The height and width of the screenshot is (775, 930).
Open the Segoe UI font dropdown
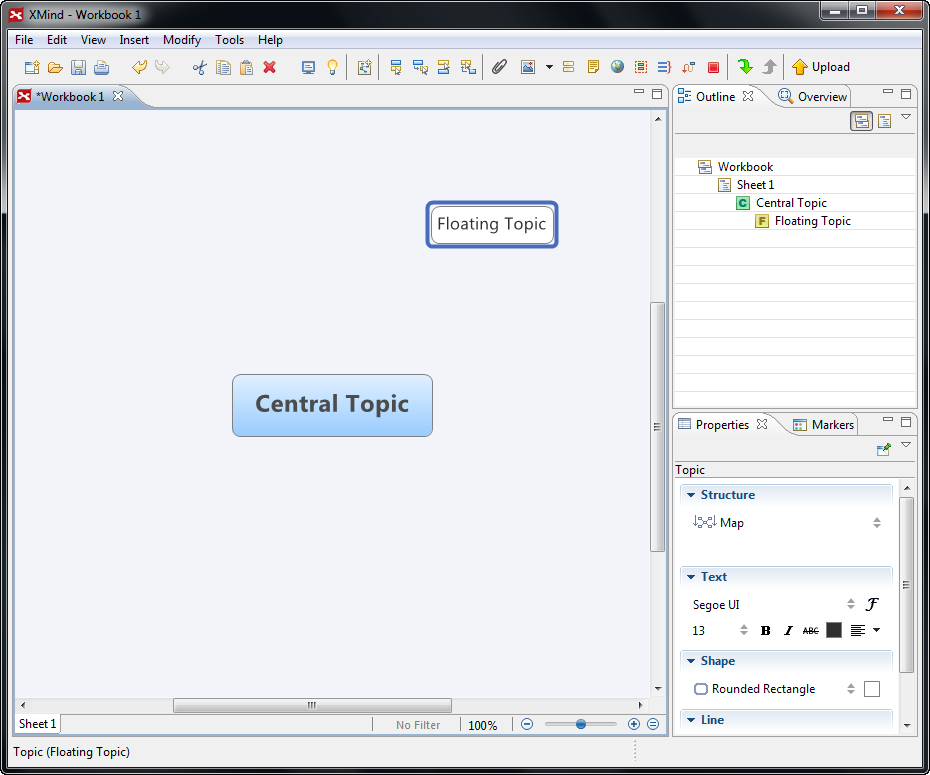point(851,604)
